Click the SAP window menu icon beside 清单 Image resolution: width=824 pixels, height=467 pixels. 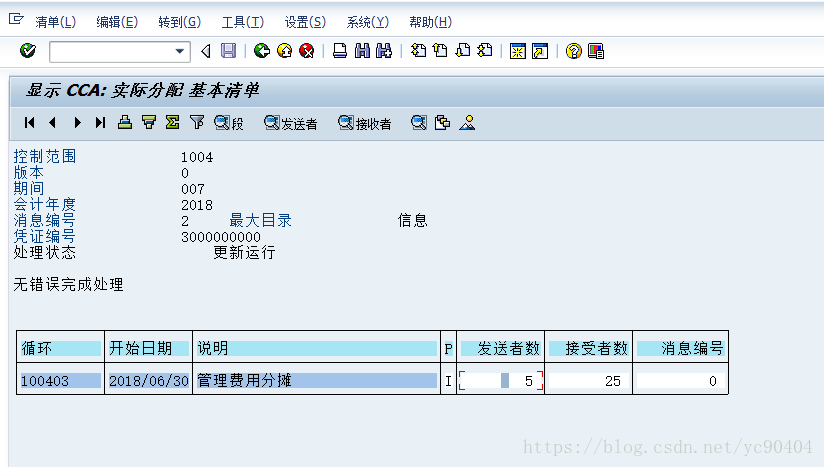[x=16, y=19]
